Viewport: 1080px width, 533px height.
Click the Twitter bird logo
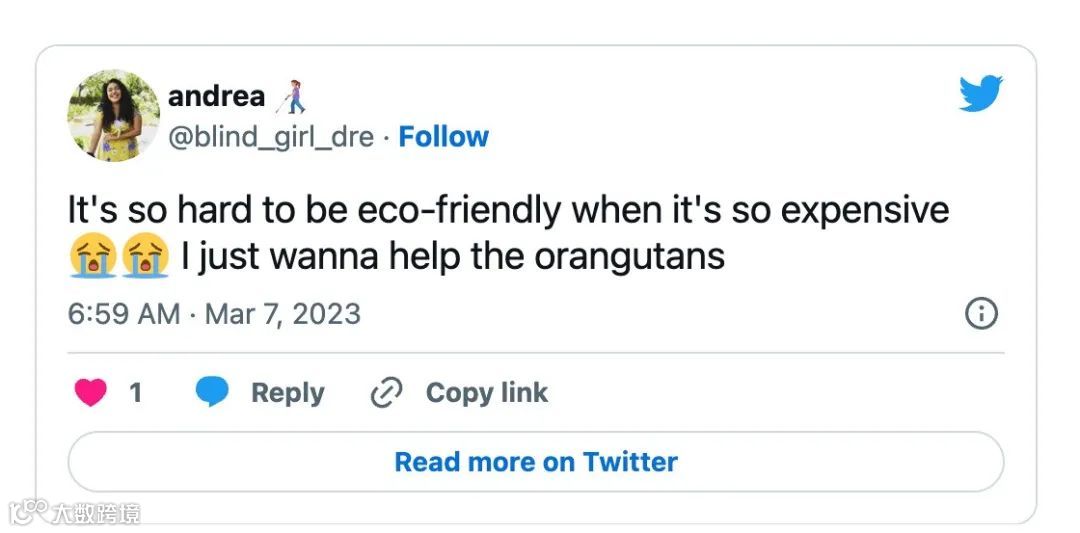pos(980,93)
